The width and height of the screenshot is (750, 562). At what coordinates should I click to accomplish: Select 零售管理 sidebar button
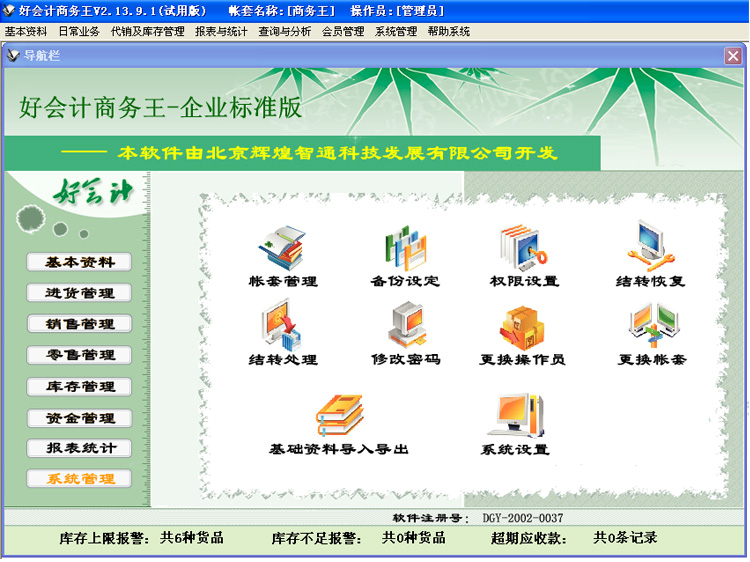tap(79, 355)
